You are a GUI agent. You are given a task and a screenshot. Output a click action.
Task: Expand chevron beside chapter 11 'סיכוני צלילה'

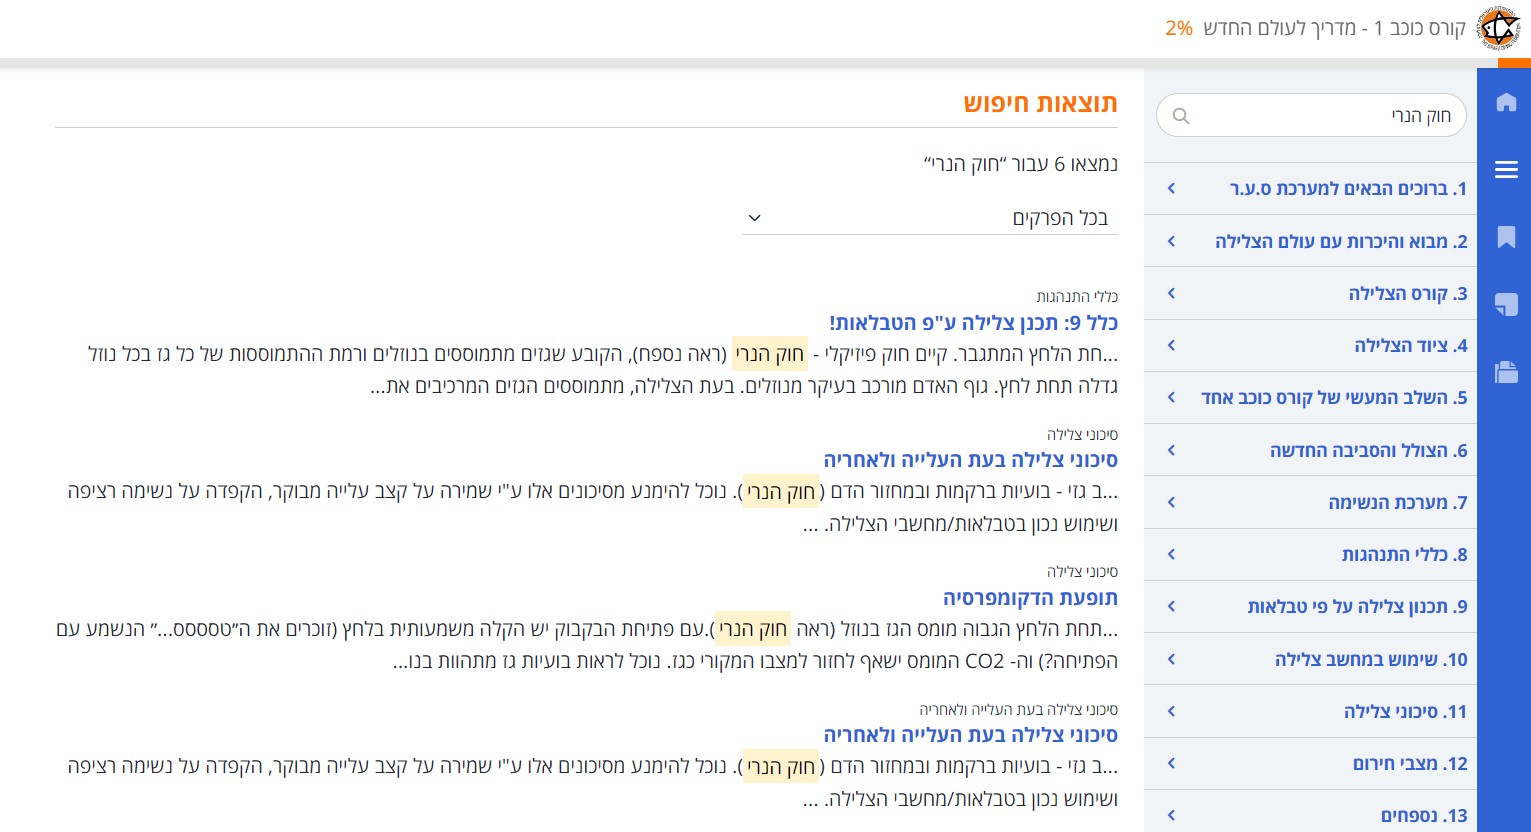[1171, 712]
